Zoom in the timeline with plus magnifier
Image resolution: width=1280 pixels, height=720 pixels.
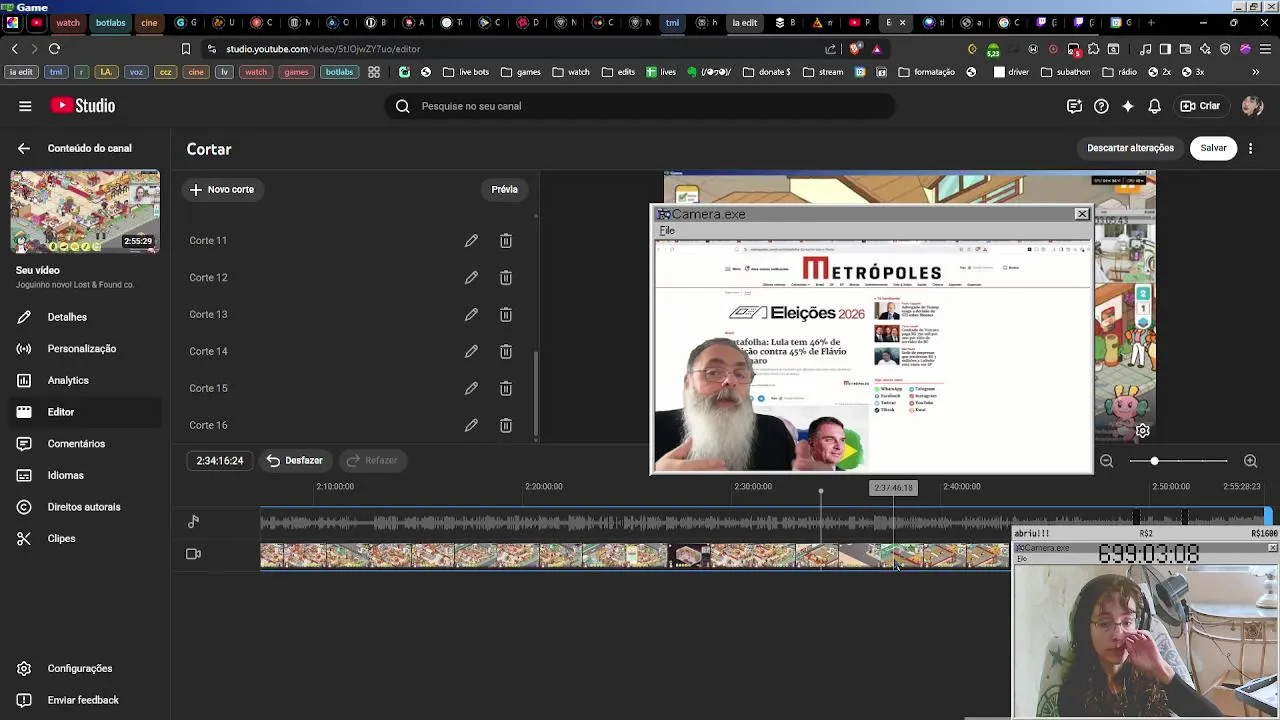(1250, 461)
